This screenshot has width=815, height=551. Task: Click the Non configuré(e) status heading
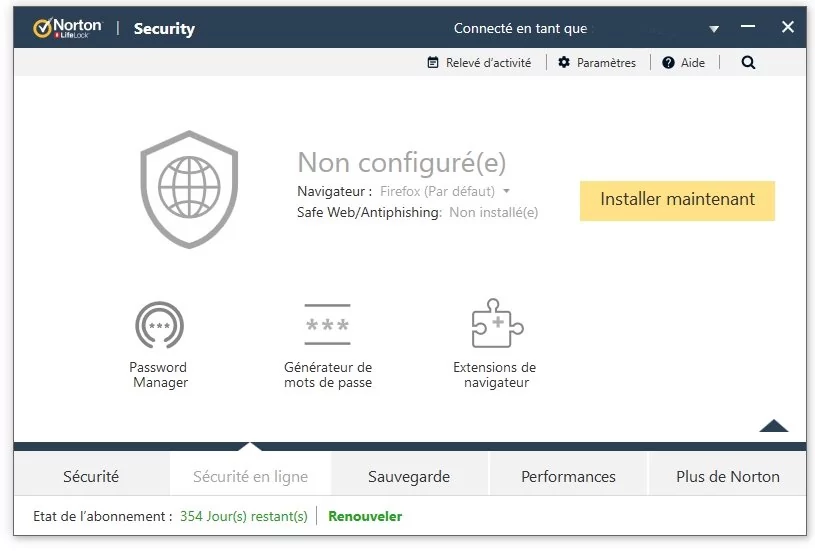point(402,162)
